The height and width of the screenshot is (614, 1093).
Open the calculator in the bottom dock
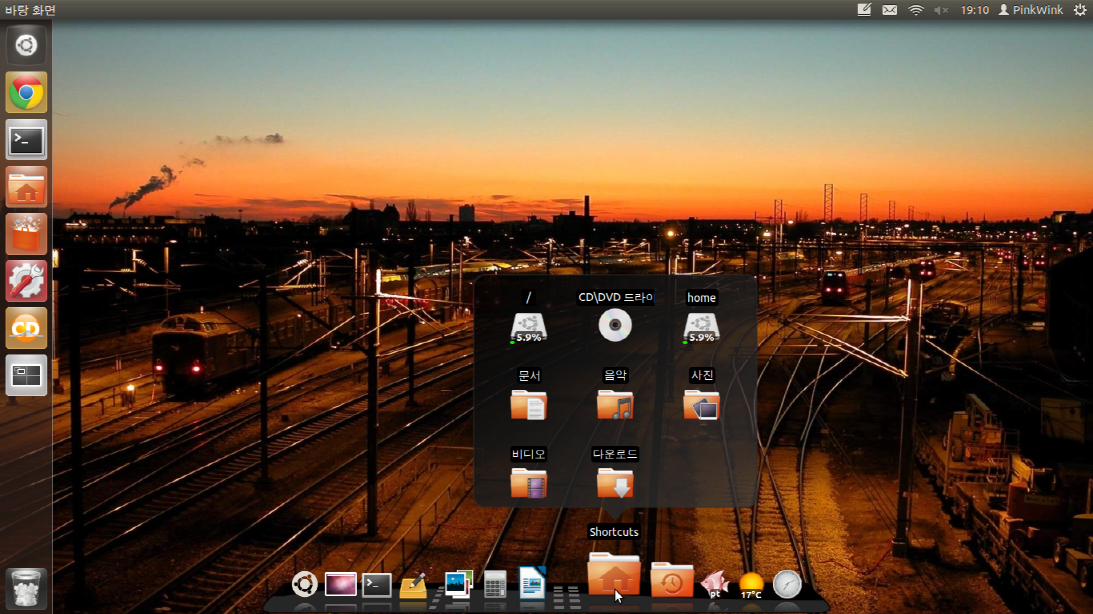495,585
